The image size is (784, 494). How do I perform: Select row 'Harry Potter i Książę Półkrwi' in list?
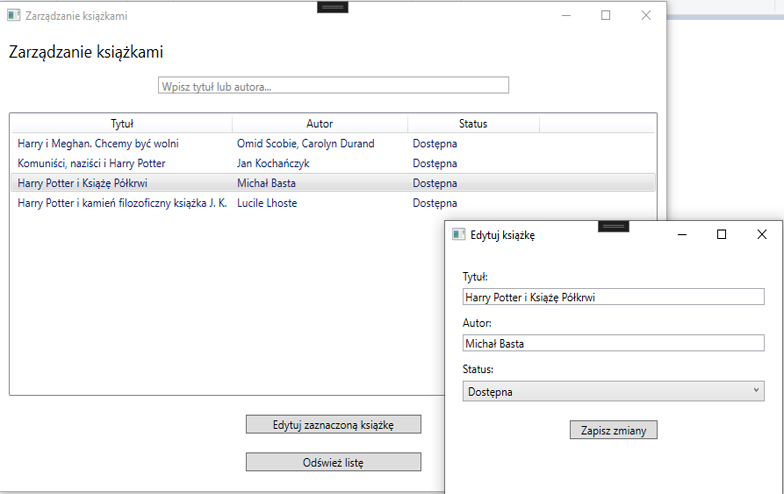point(333,183)
